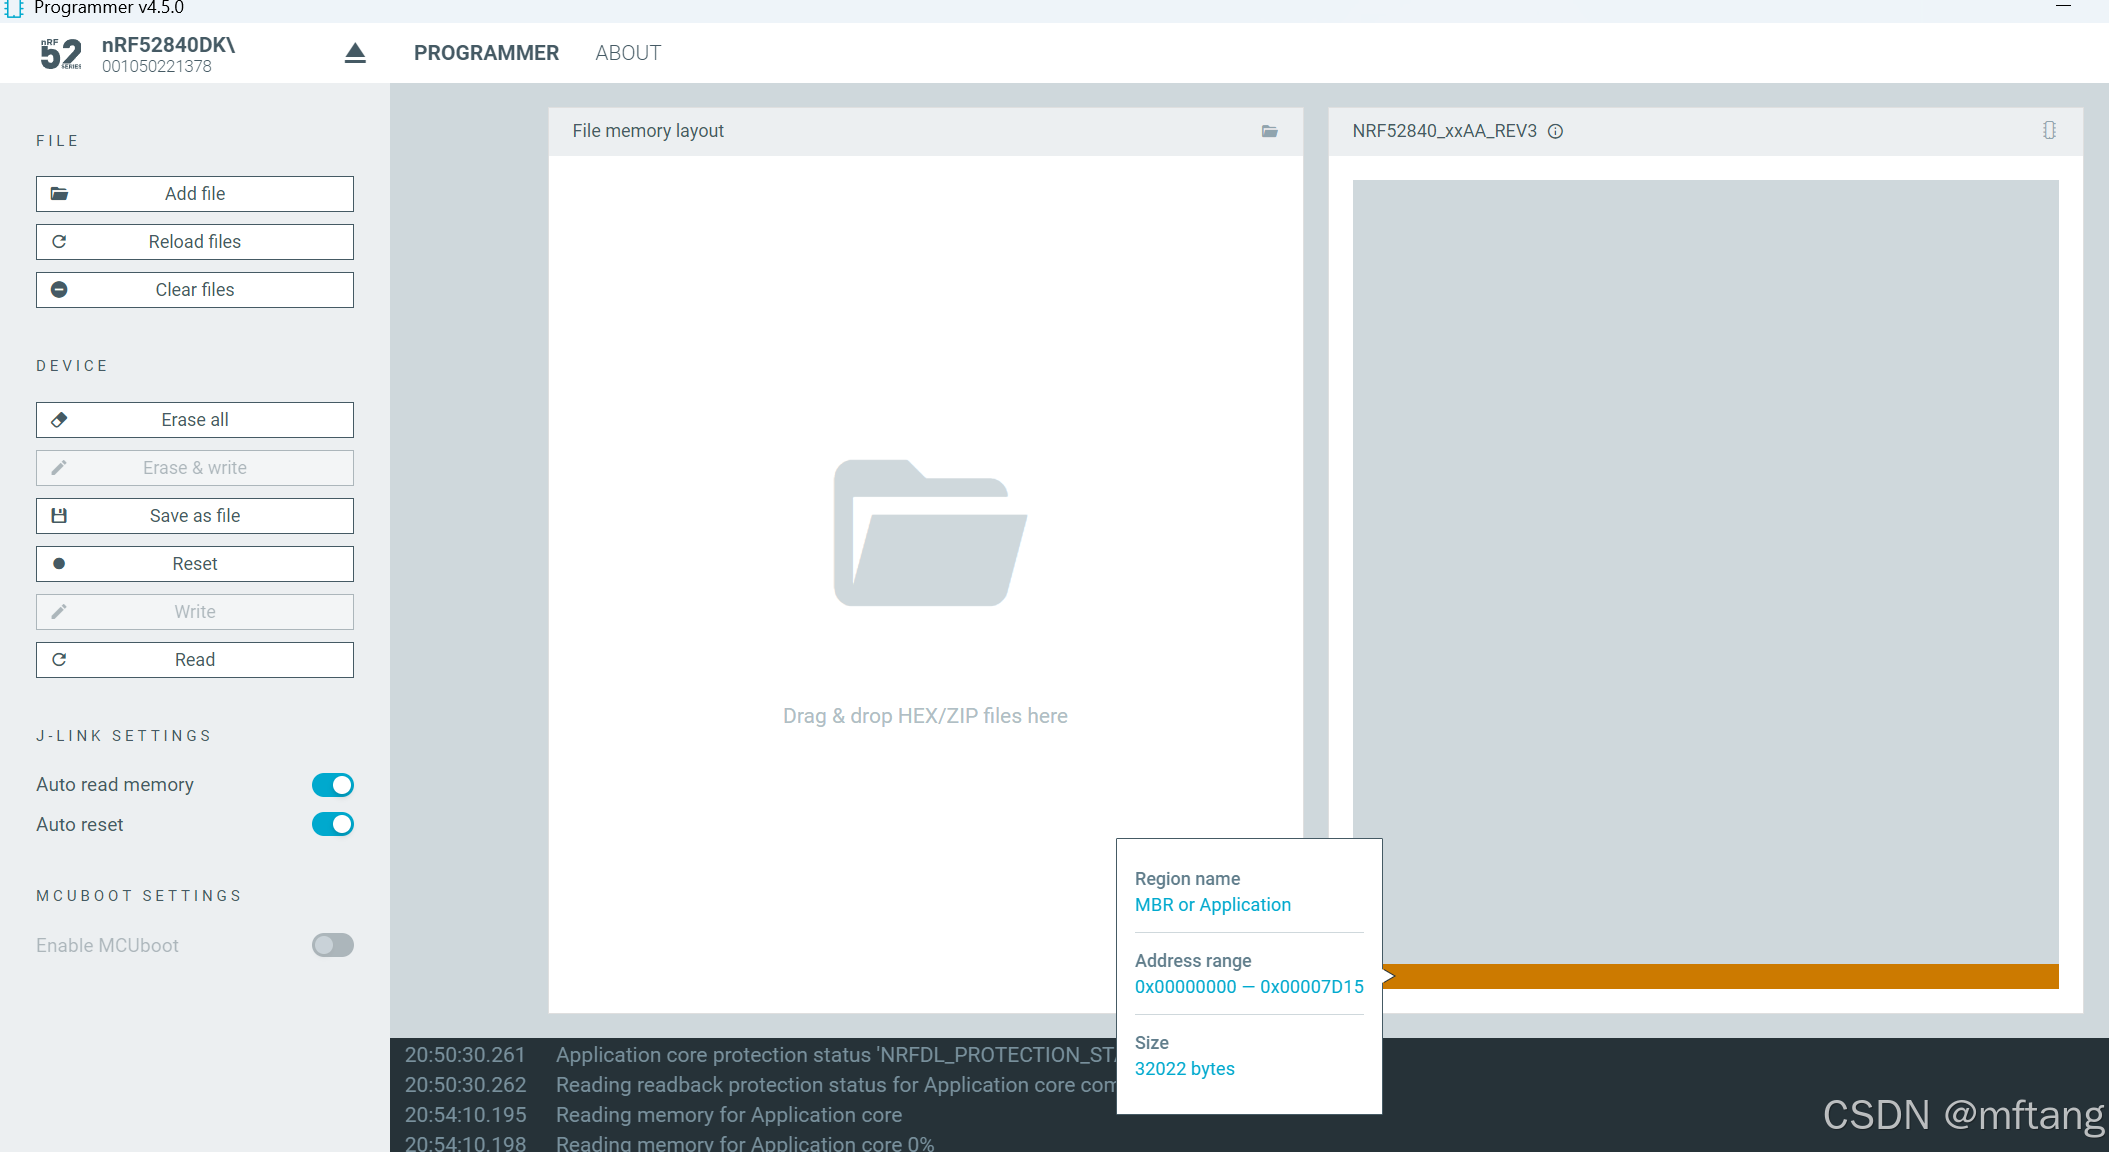Click the nRF52 series device logo

(61, 53)
